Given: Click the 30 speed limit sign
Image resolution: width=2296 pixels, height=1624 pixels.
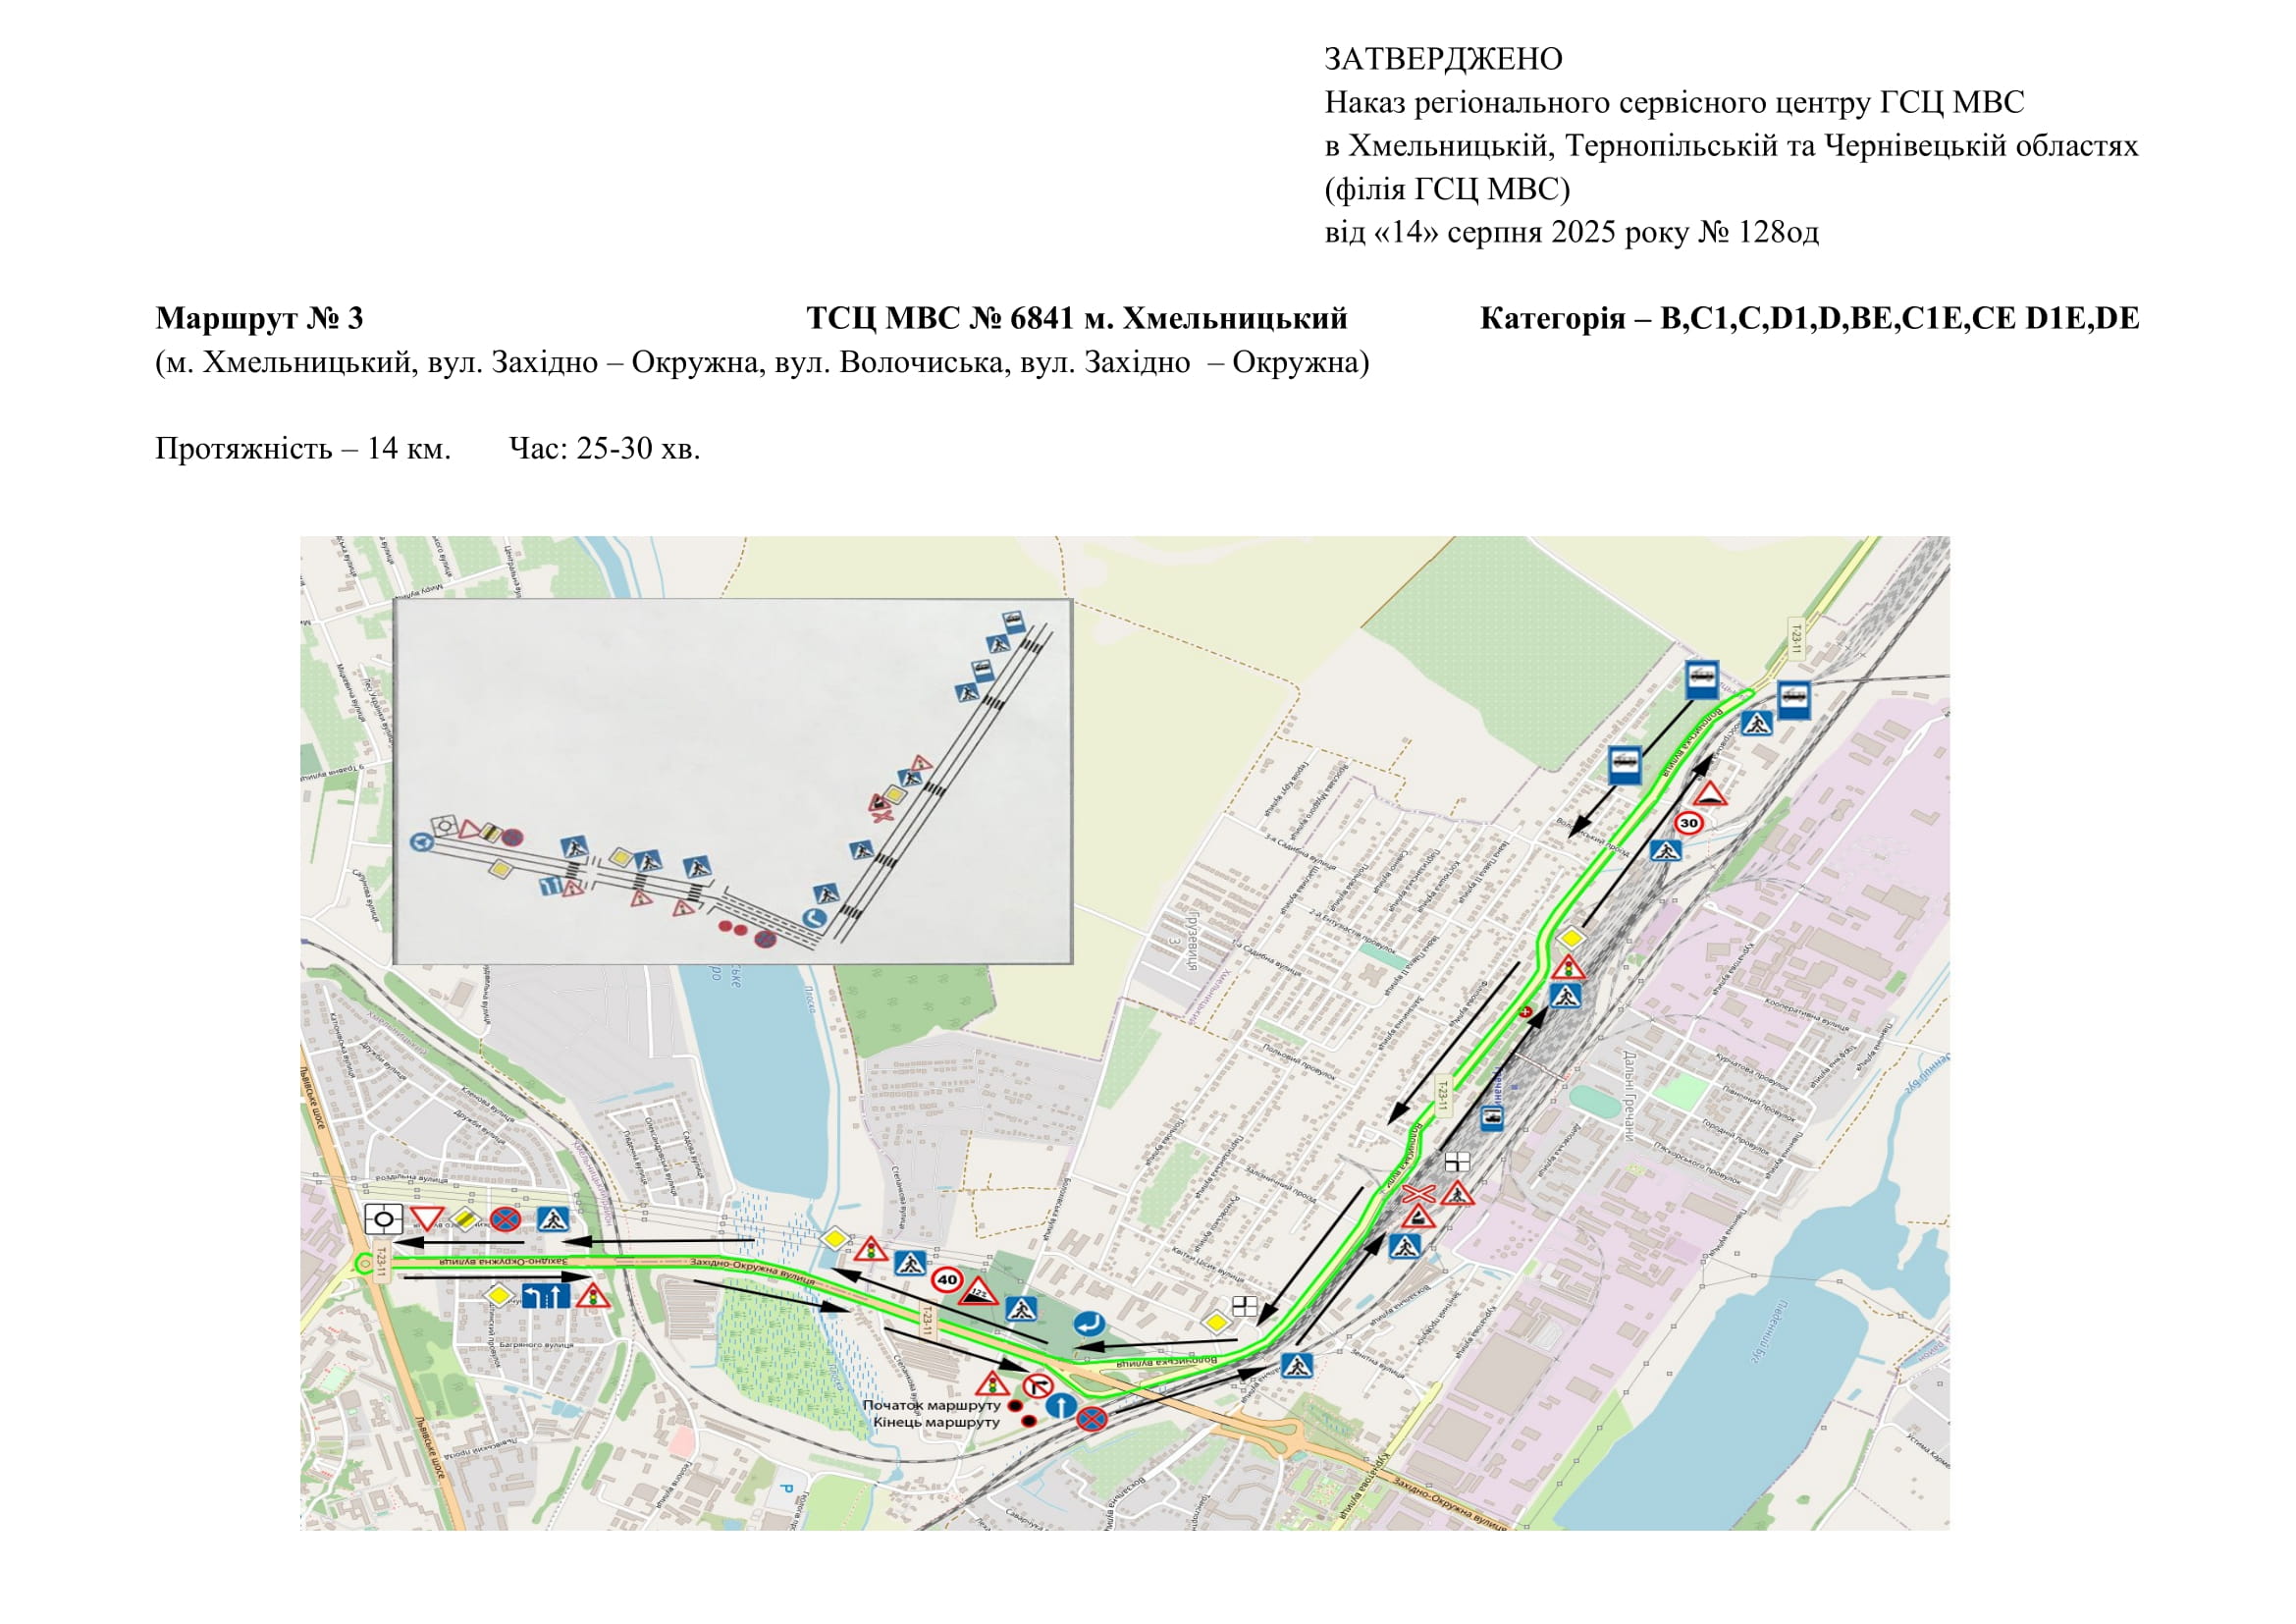Looking at the screenshot, I should [1688, 823].
